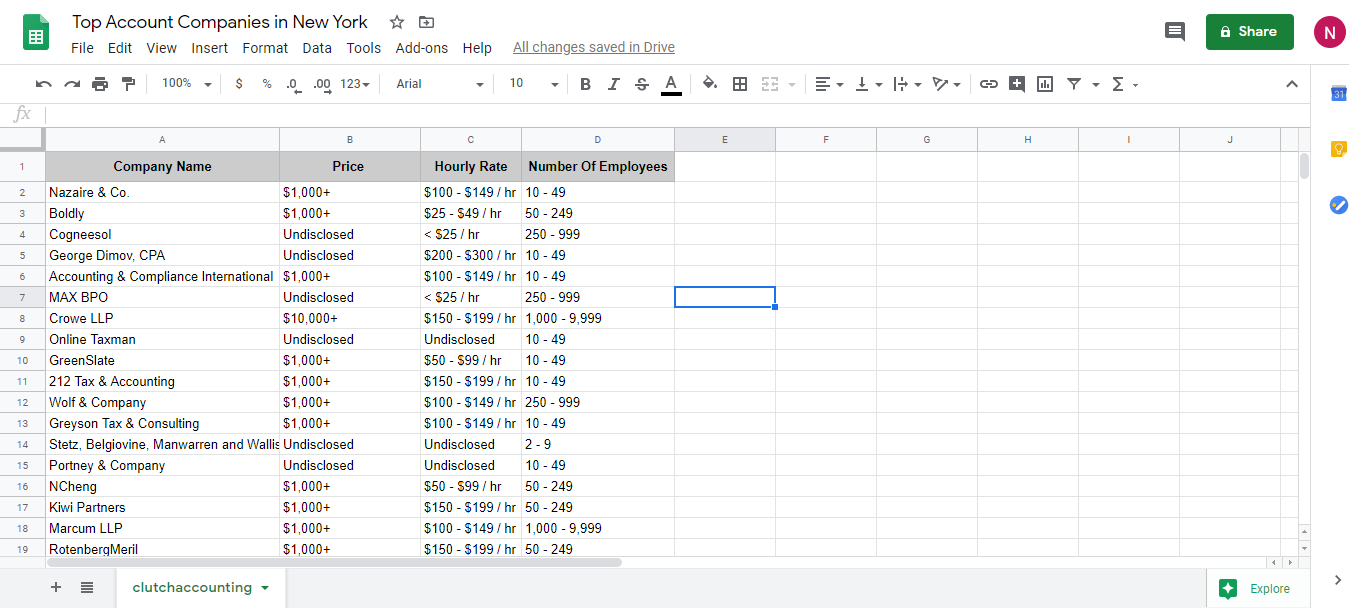Open the clutchaccounting tab dropdown arrow
The width and height of the screenshot is (1349, 608).
click(x=265, y=588)
